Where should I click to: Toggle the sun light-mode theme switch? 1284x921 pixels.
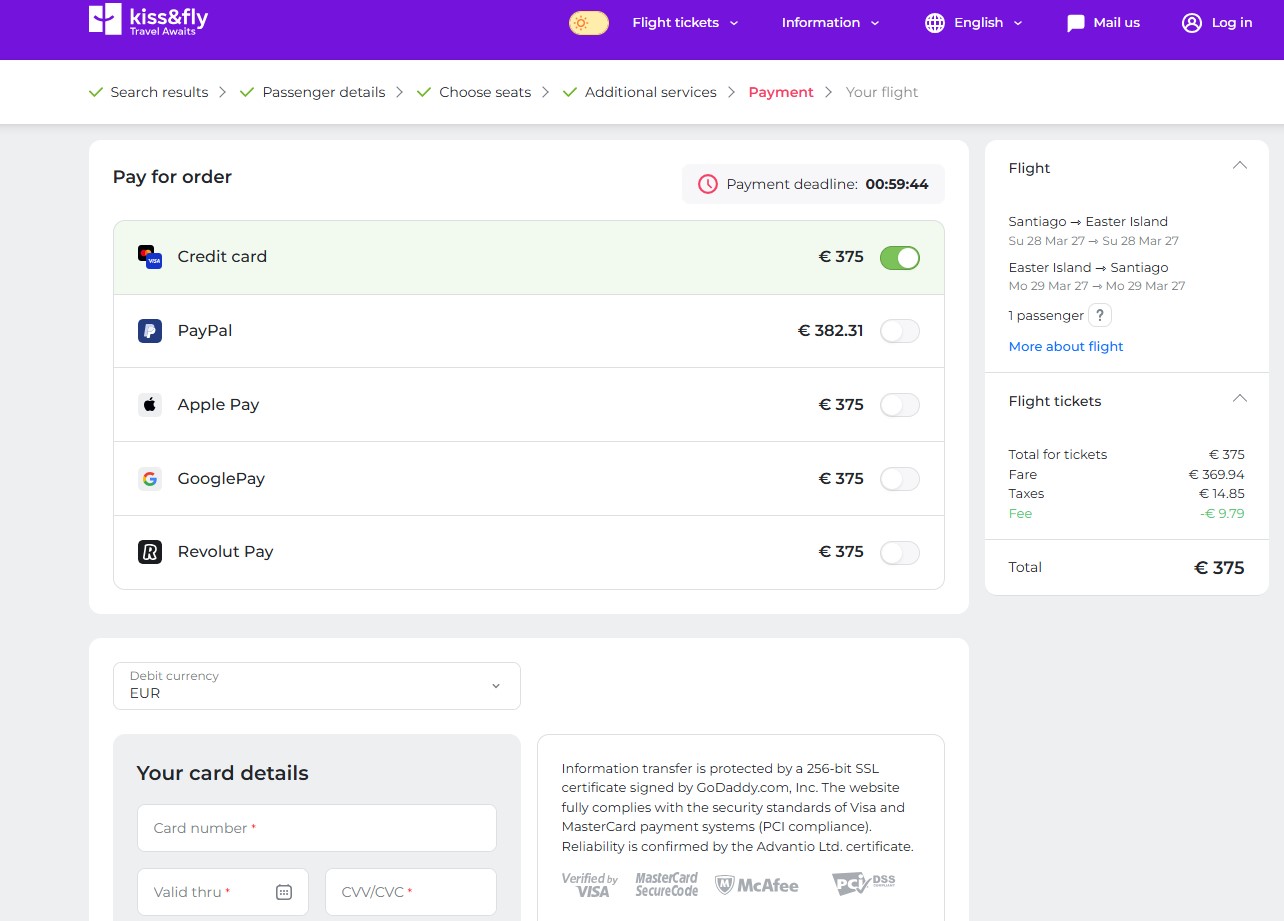[x=588, y=23]
